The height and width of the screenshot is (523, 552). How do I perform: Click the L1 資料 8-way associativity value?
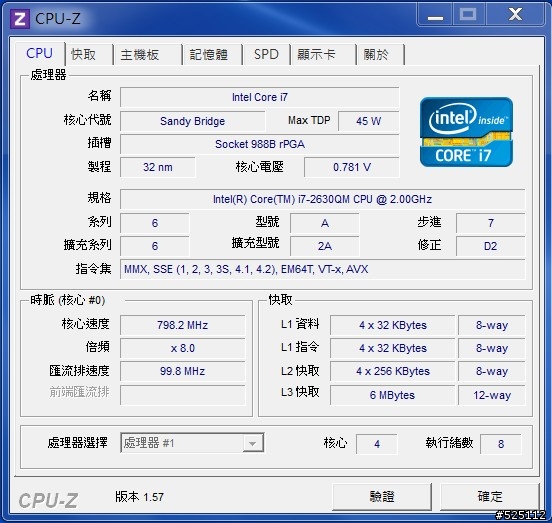(492, 325)
